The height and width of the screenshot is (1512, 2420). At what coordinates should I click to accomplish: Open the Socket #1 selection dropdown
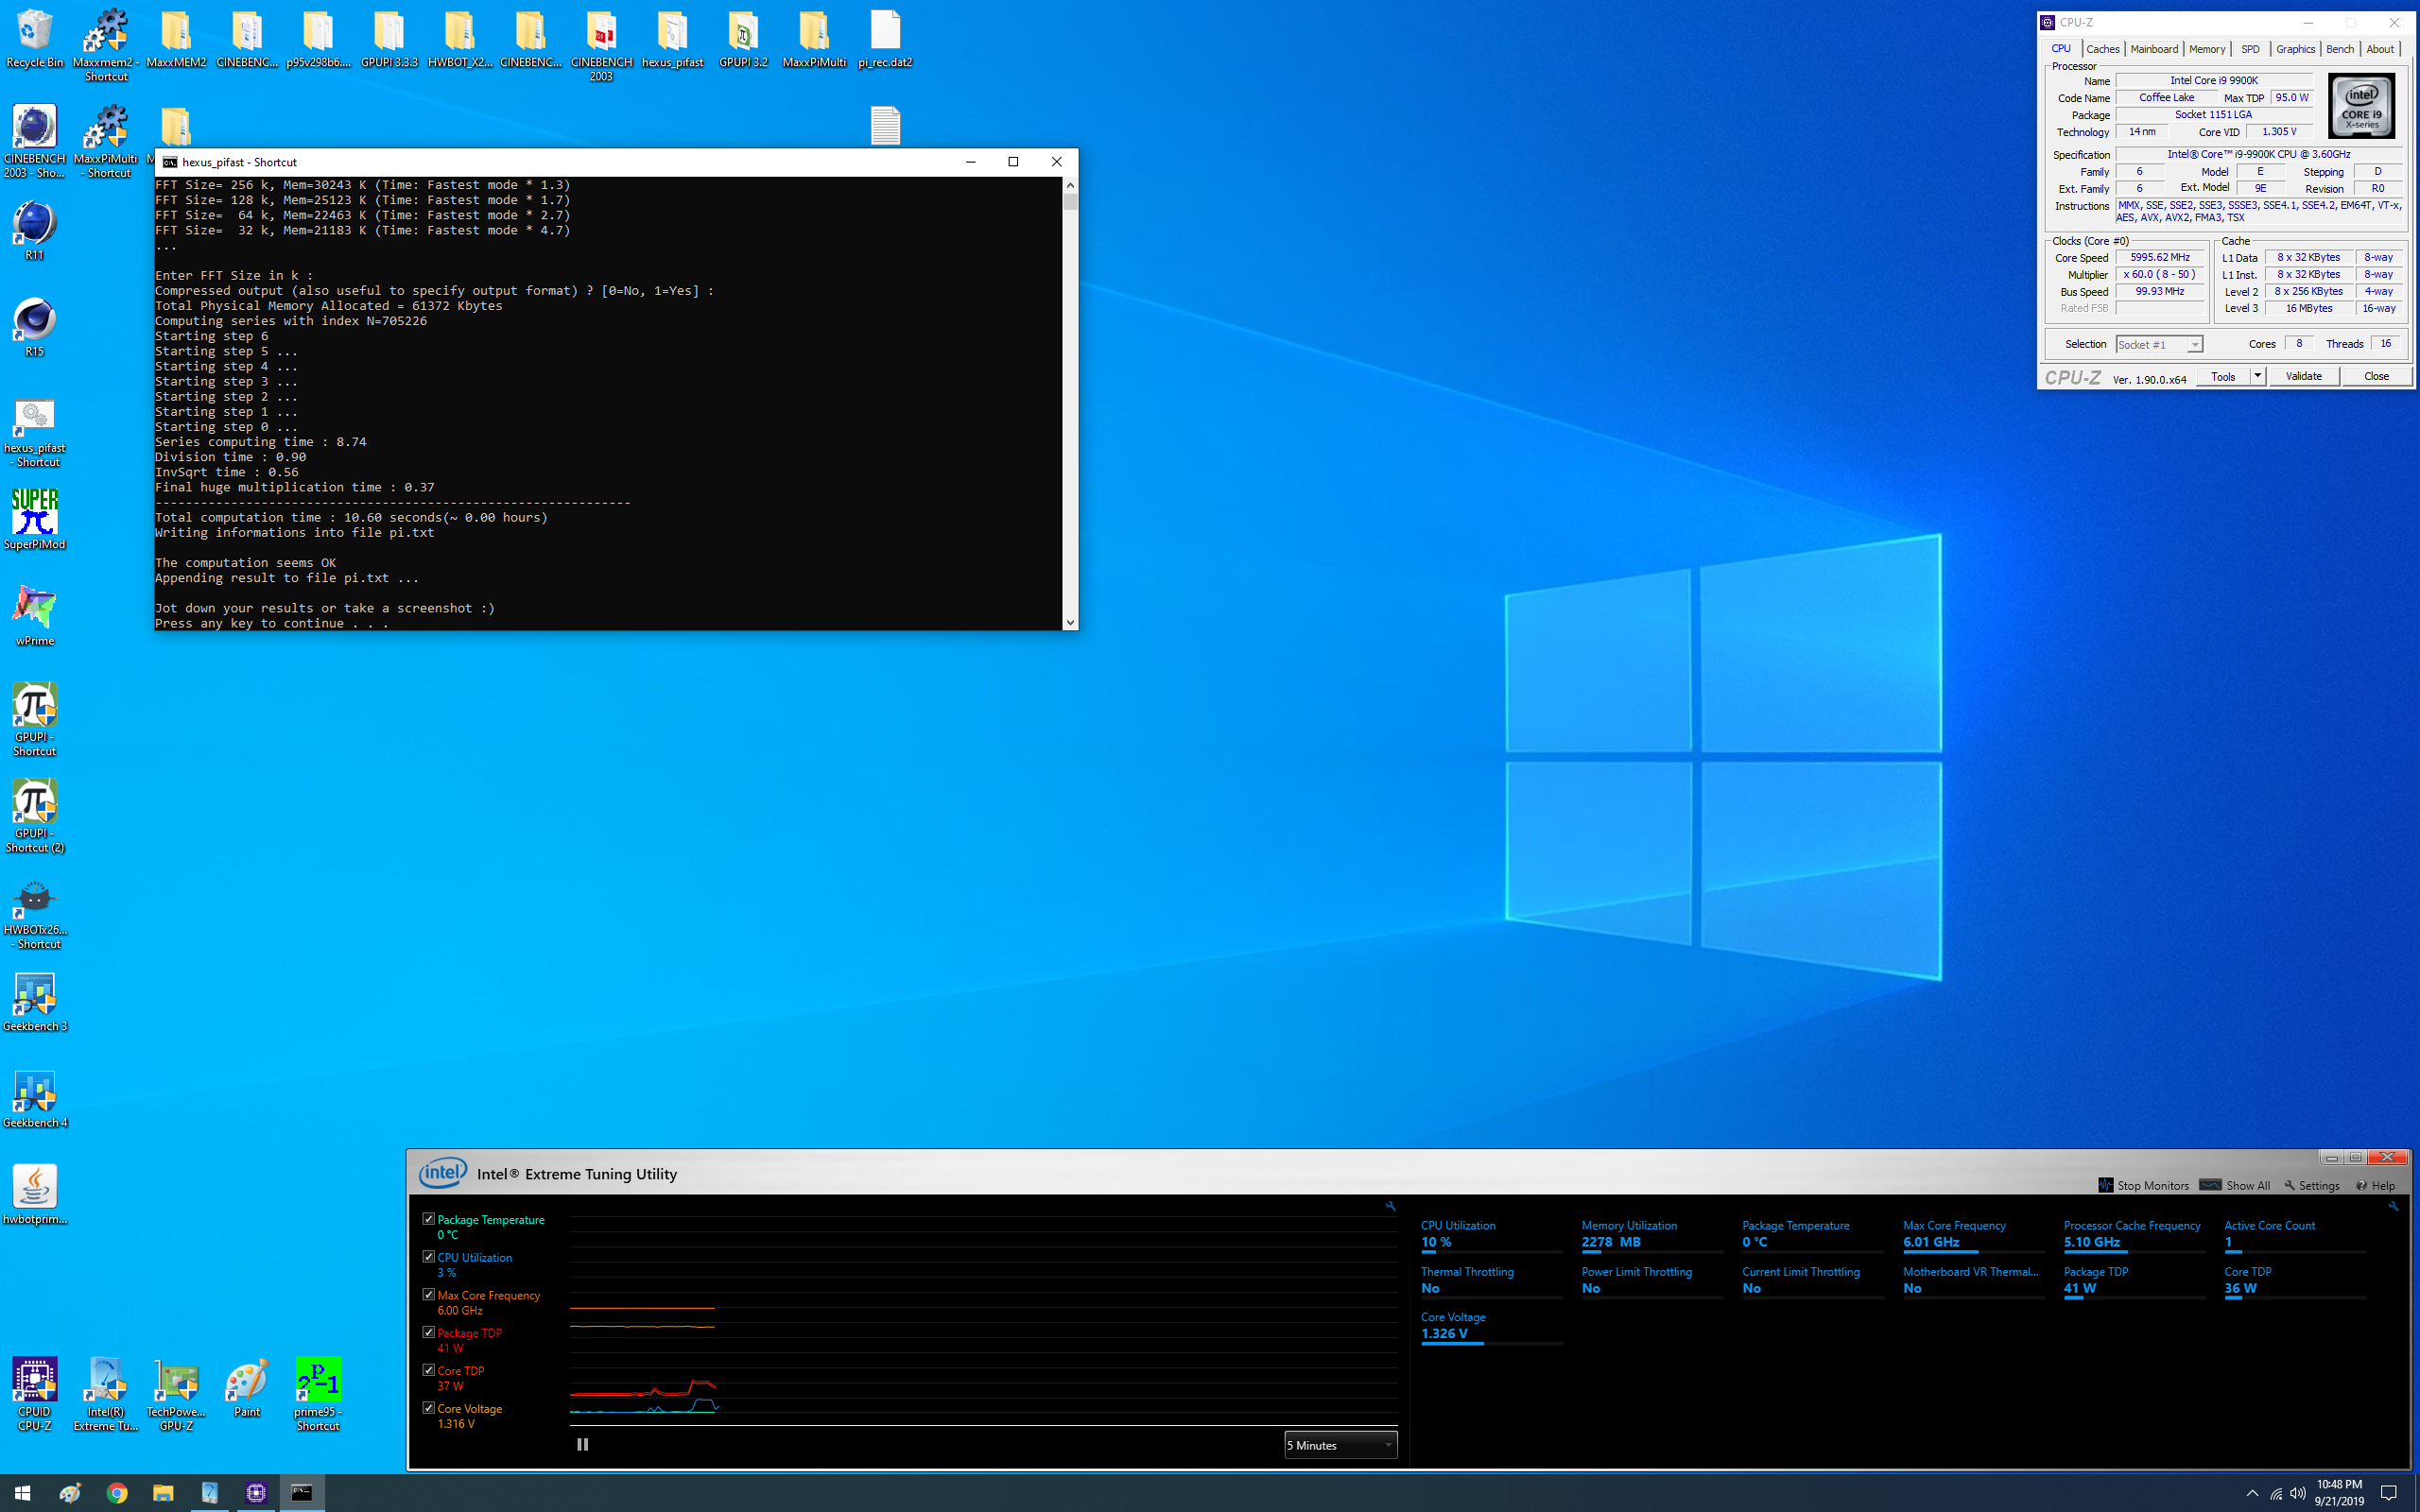(2159, 344)
